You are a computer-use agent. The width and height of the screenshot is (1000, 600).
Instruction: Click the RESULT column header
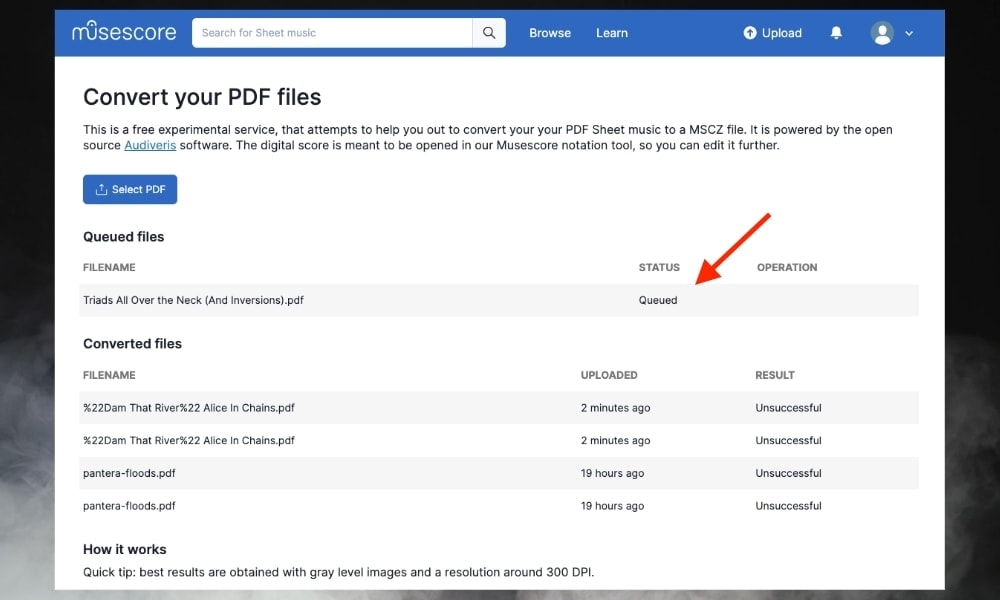775,375
